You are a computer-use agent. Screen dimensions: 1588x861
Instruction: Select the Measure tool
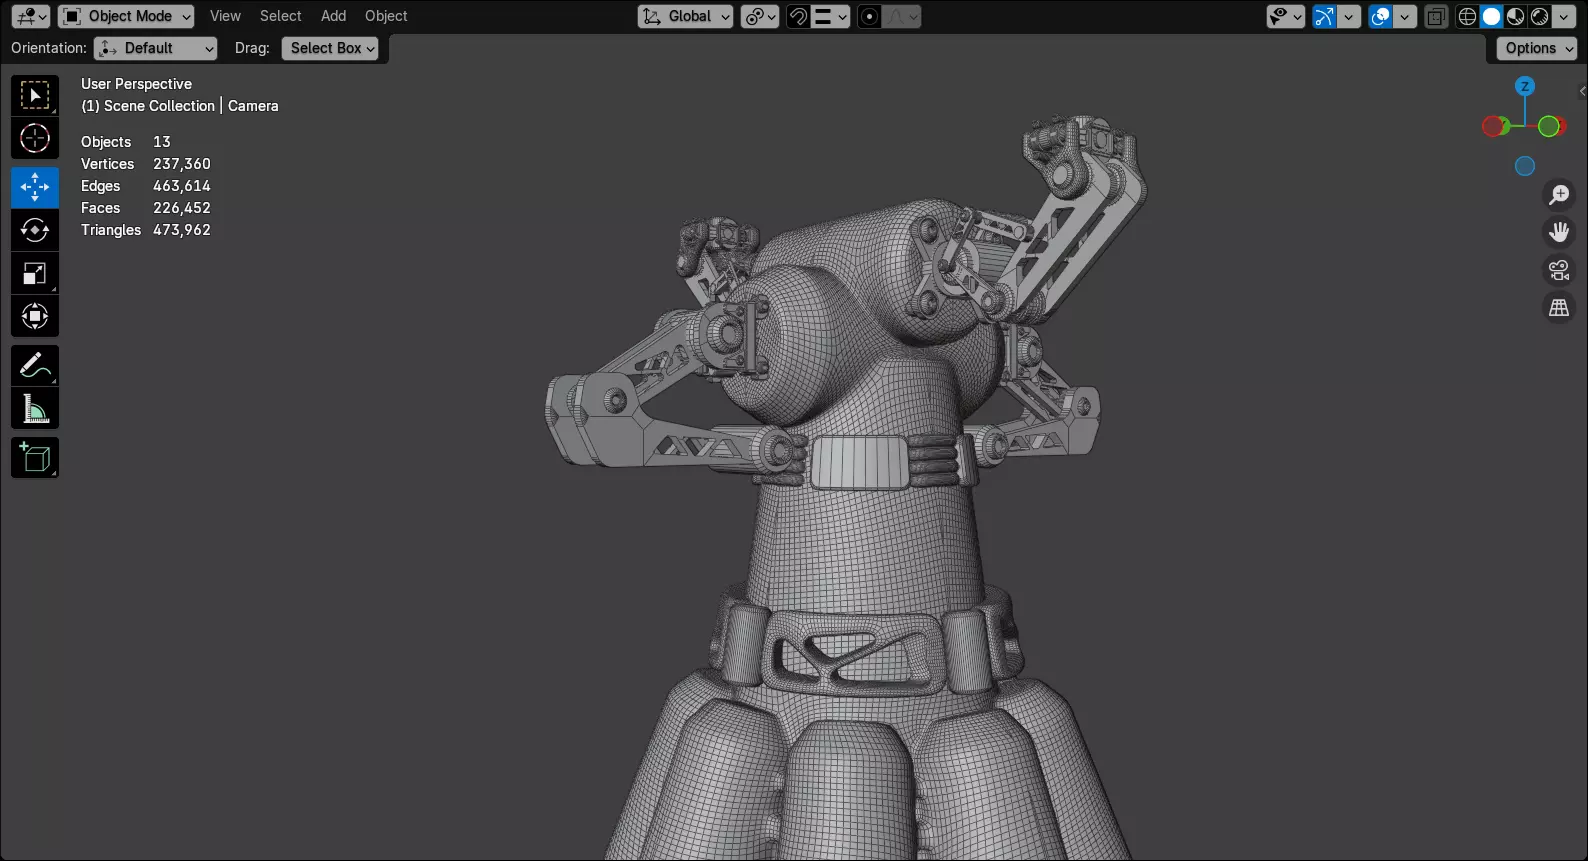tap(35, 408)
